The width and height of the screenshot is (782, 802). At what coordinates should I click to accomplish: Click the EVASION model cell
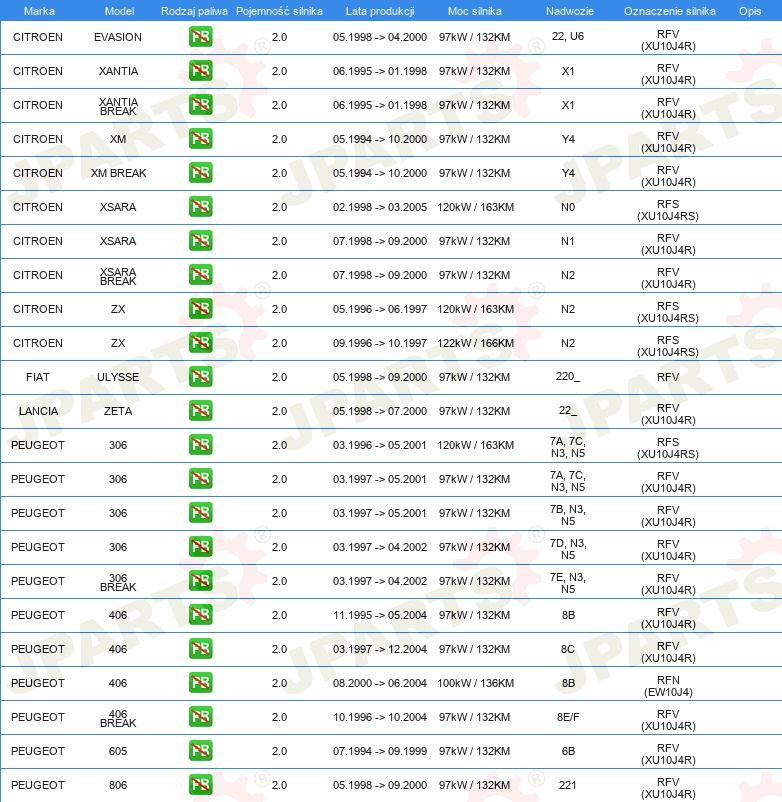(118, 37)
